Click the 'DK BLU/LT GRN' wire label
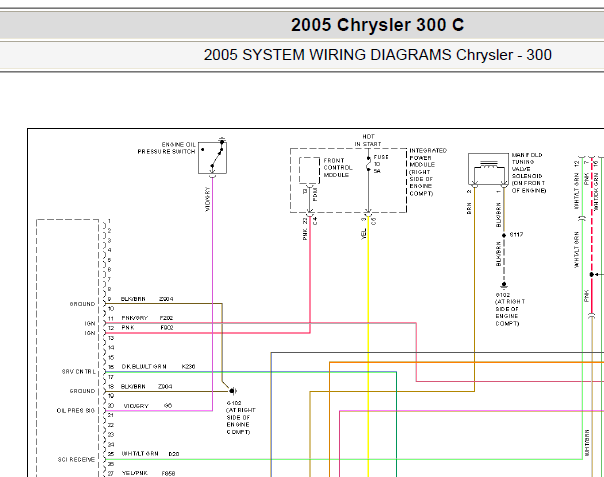The width and height of the screenshot is (604, 477). (x=144, y=366)
